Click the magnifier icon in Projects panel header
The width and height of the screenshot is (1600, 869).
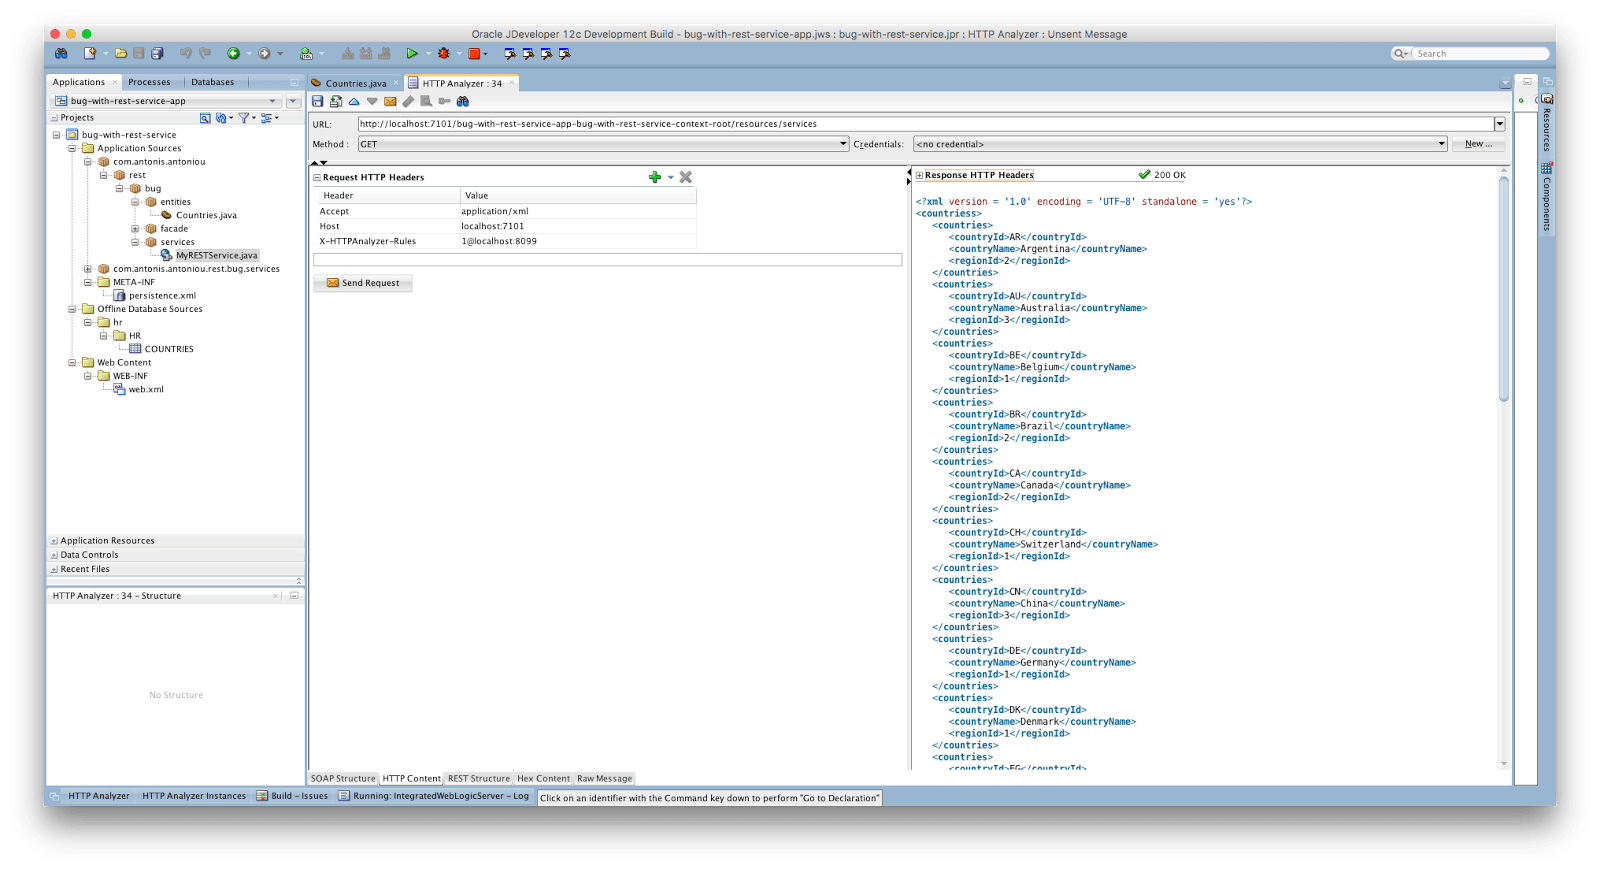(x=205, y=118)
